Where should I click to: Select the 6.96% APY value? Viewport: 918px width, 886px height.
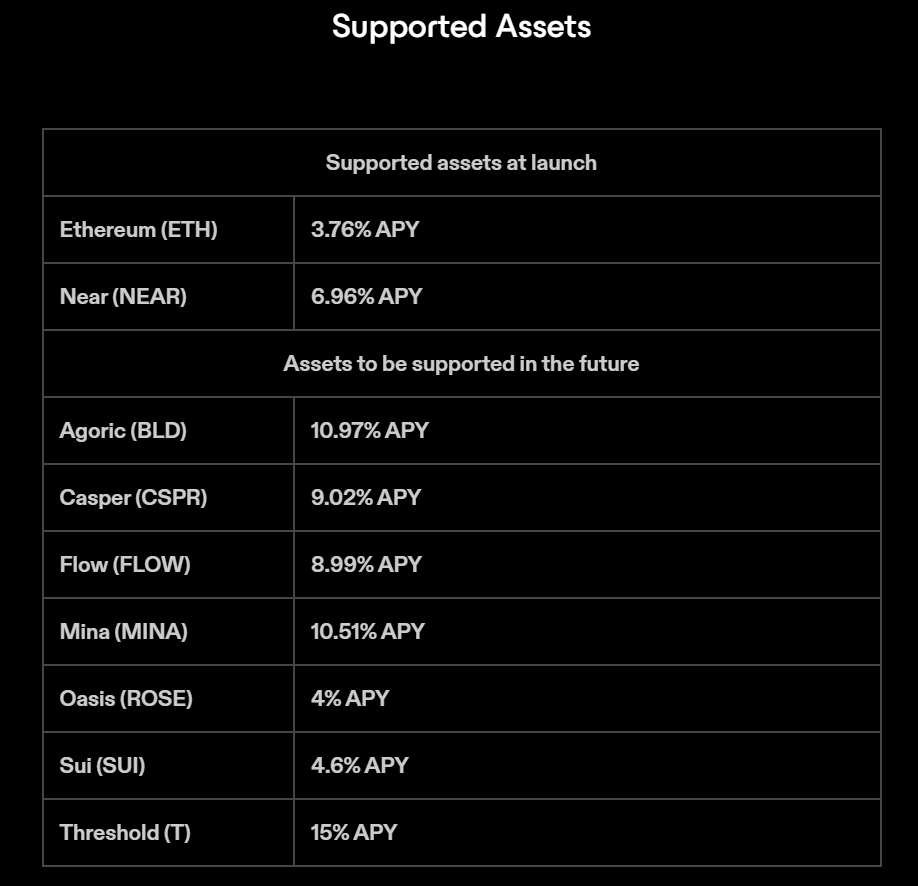click(366, 296)
